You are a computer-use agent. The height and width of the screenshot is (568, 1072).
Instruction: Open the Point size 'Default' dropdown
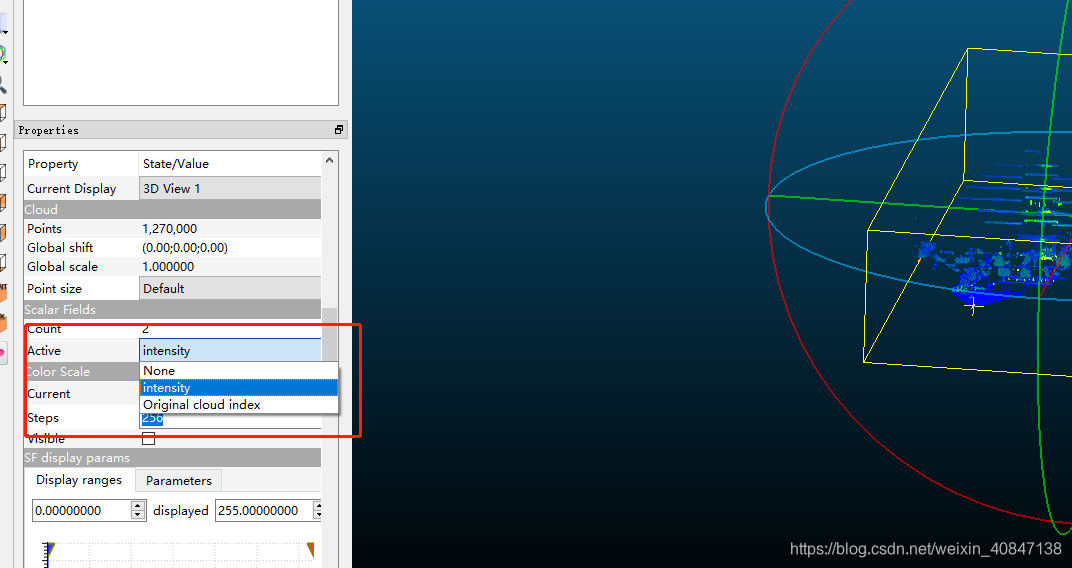230,288
